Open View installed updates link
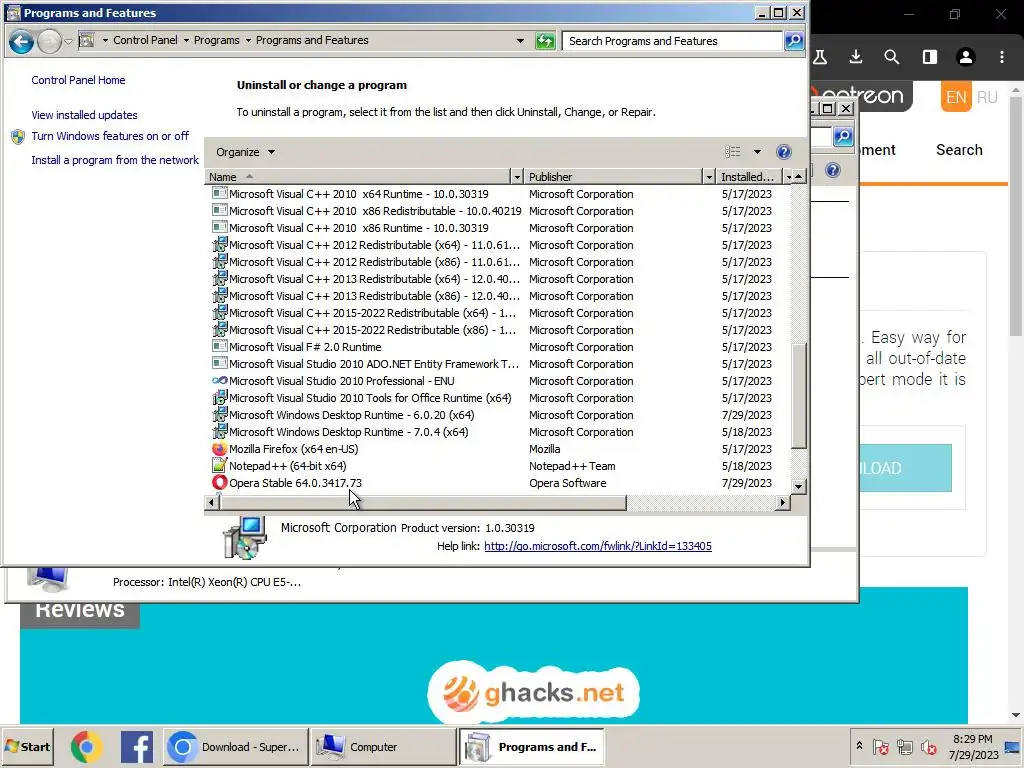Image resolution: width=1024 pixels, height=768 pixels. point(84,115)
